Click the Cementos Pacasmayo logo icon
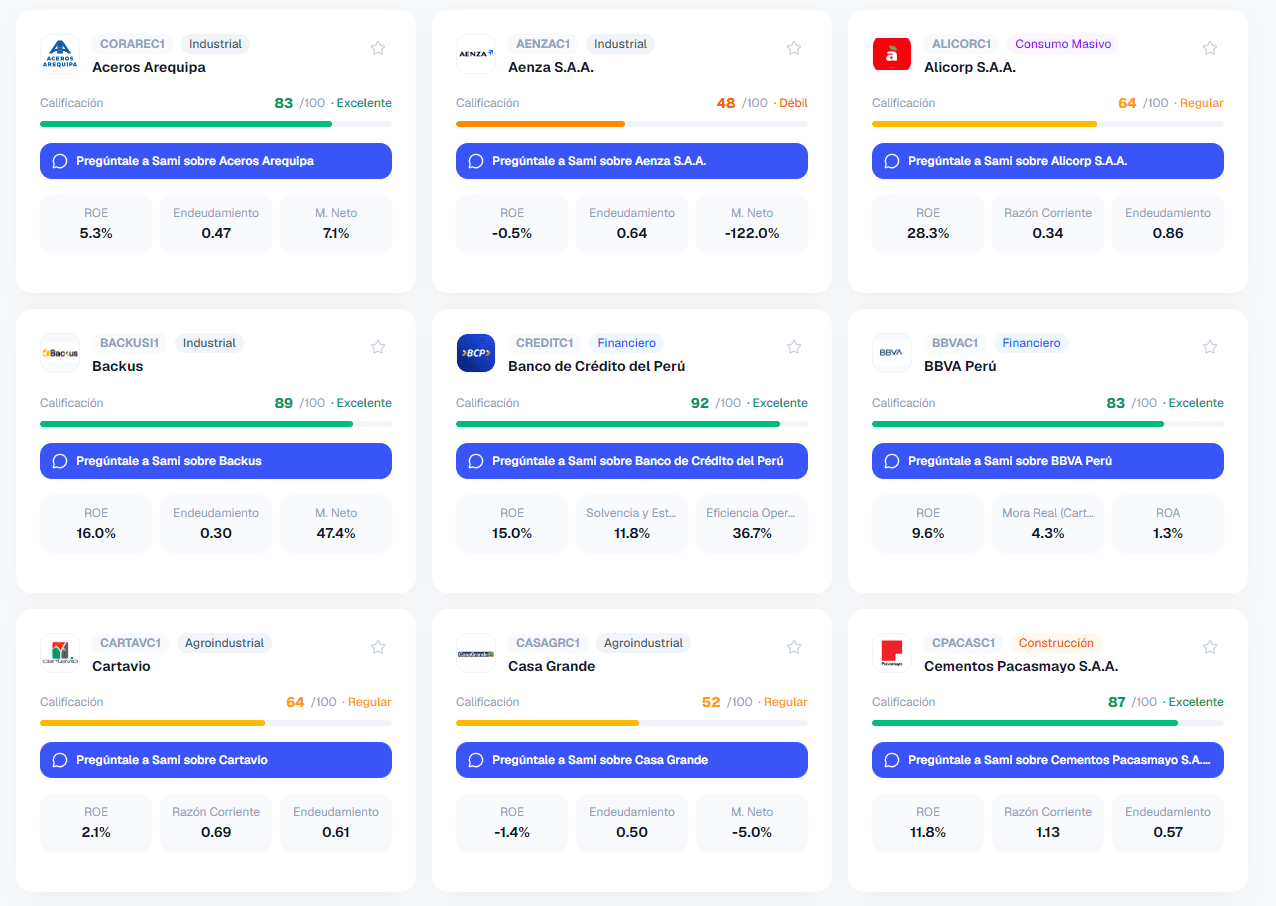The height and width of the screenshot is (906, 1276). coord(892,653)
